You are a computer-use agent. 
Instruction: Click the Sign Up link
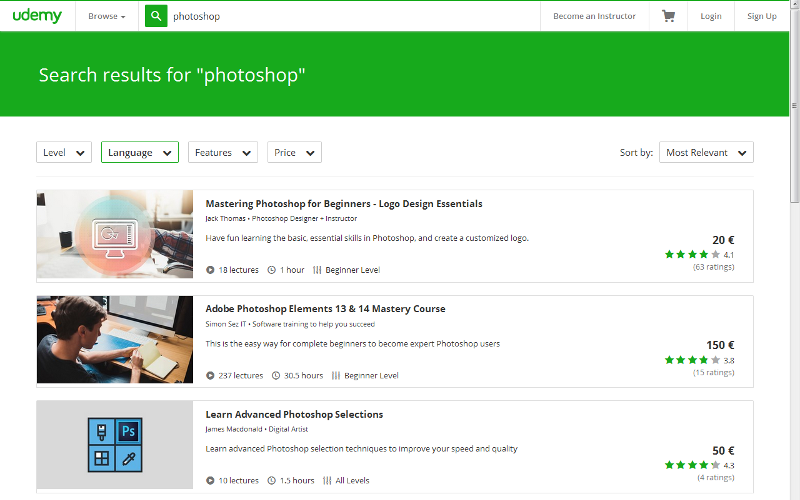pos(762,16)
